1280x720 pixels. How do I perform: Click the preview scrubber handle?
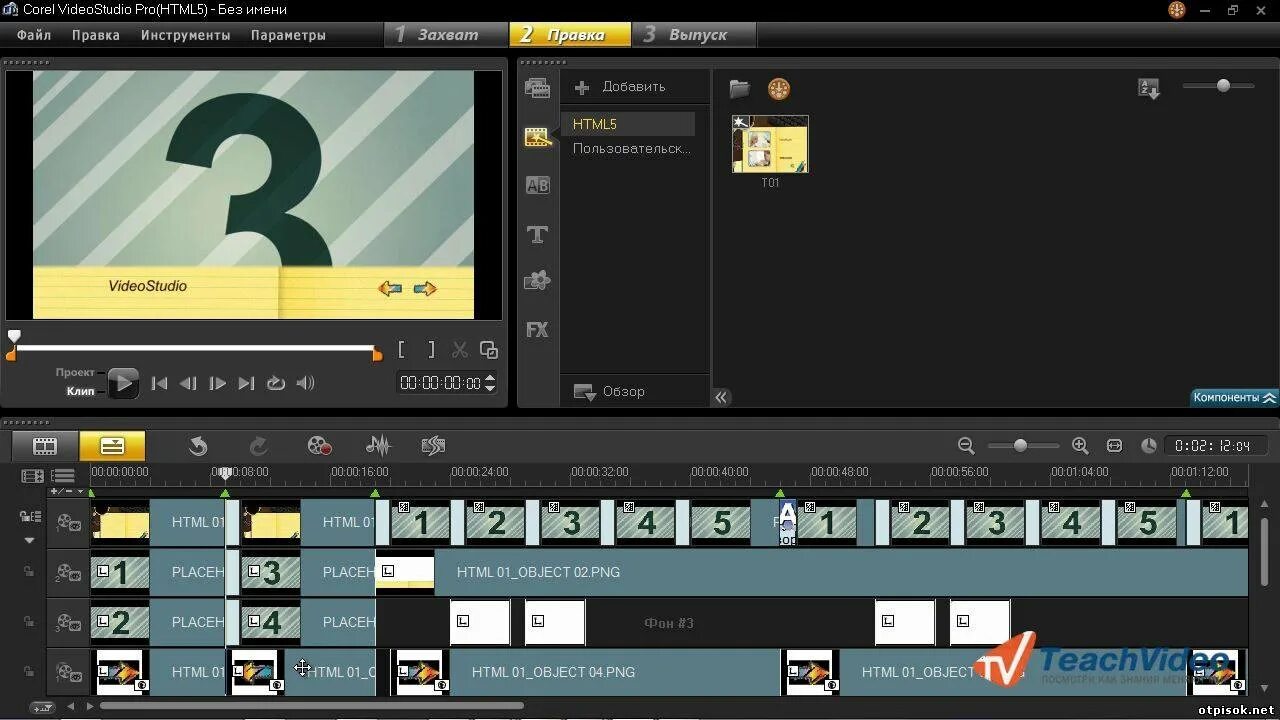[x=14, y=337]
